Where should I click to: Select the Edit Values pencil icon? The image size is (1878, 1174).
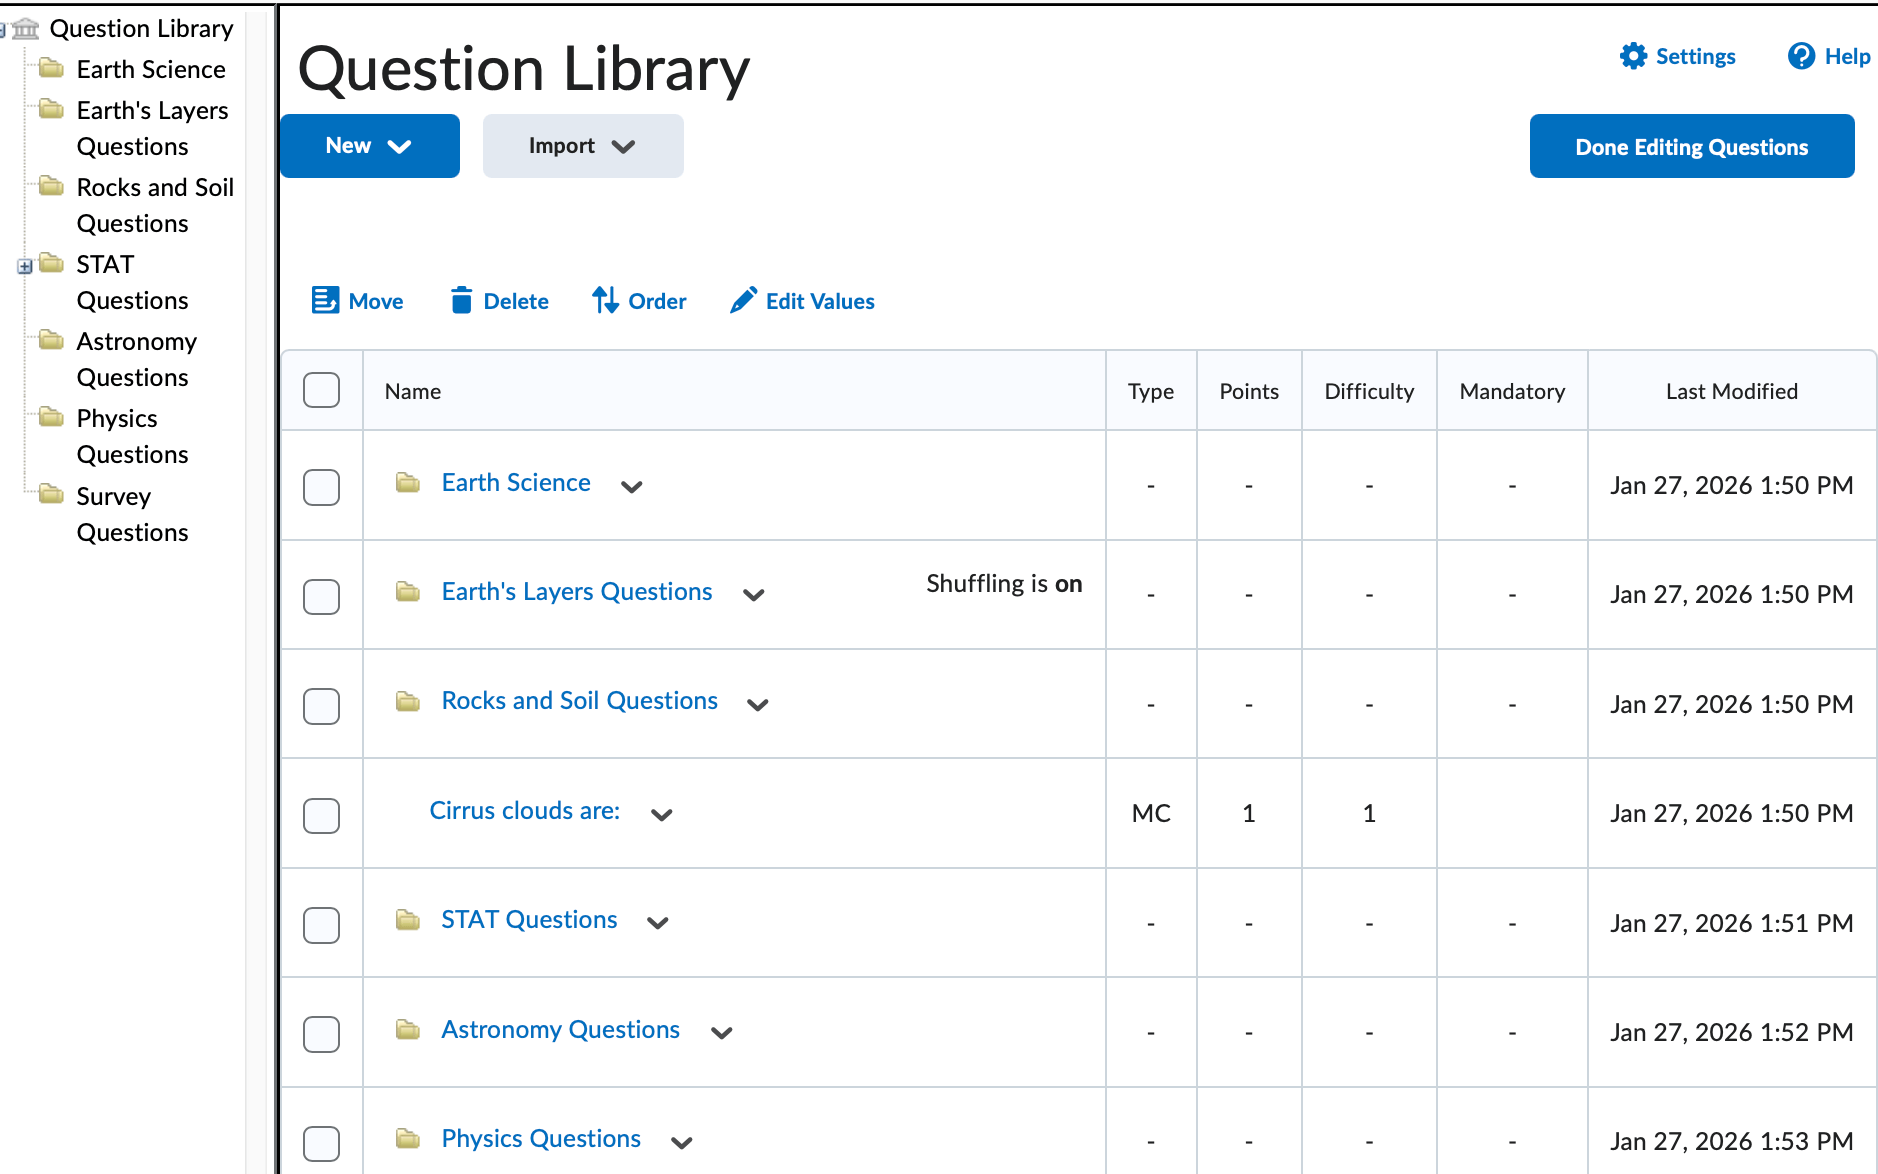(742, 300)
